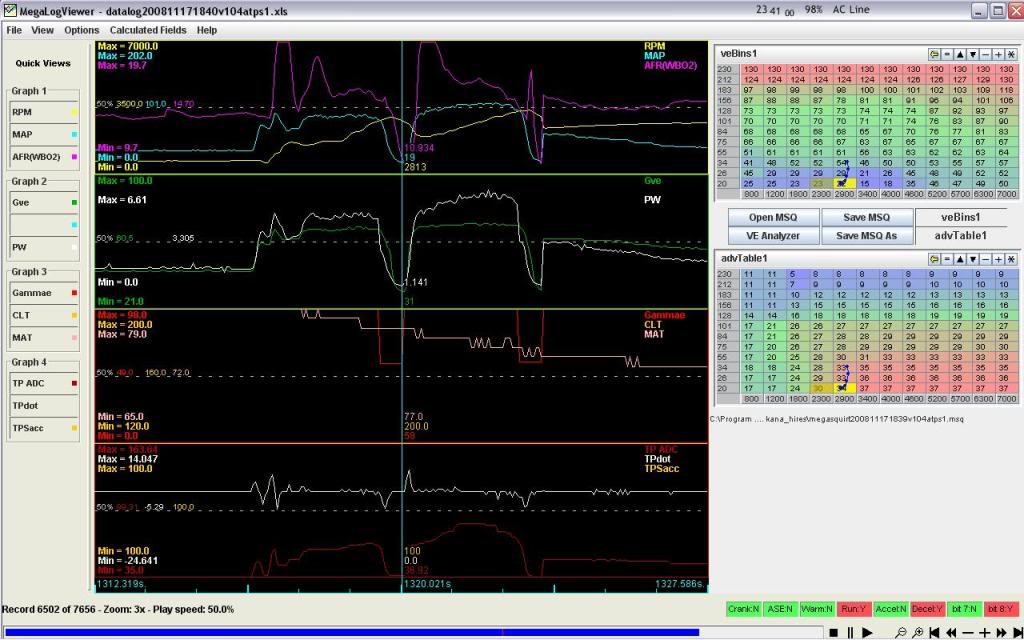Image resolution: width=1024 pixels, height=640 pixels.
Task: Toggle the Run:Y status indicator
Action: click(854, 608)
